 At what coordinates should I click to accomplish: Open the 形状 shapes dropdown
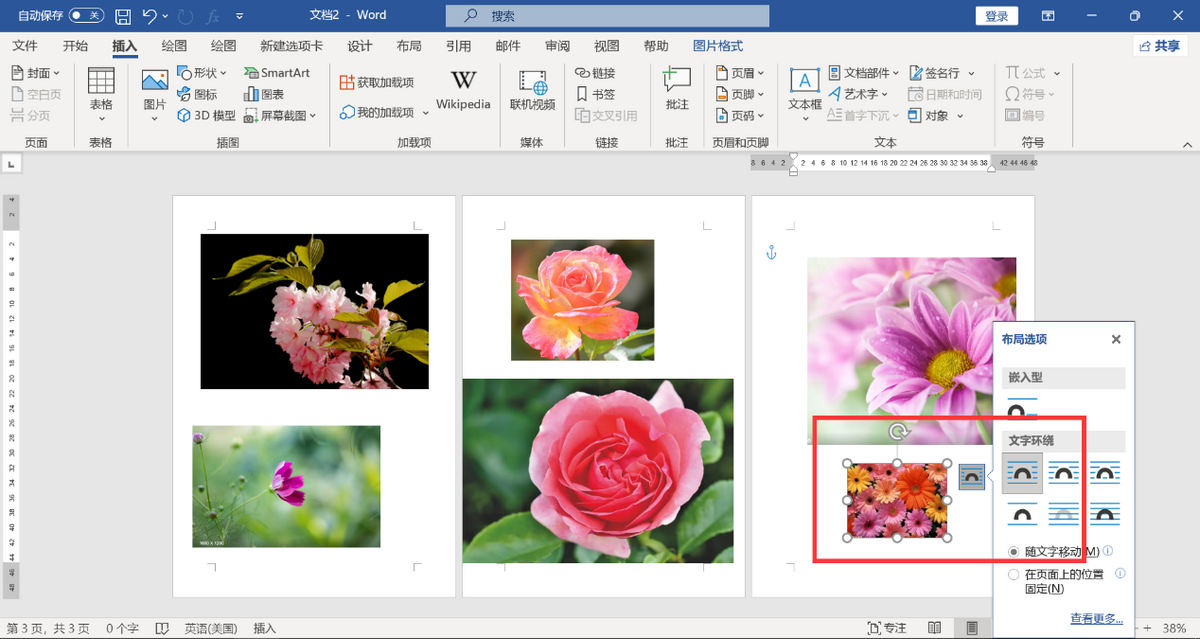pyautogui.click(x=203, y=73)
